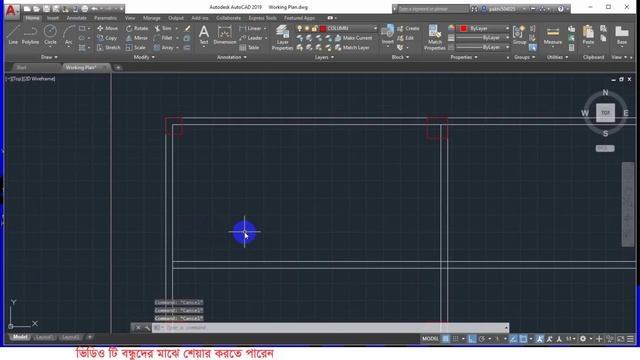Click Edit block button
Screen dimensions: 640x360
click(405, 38)
